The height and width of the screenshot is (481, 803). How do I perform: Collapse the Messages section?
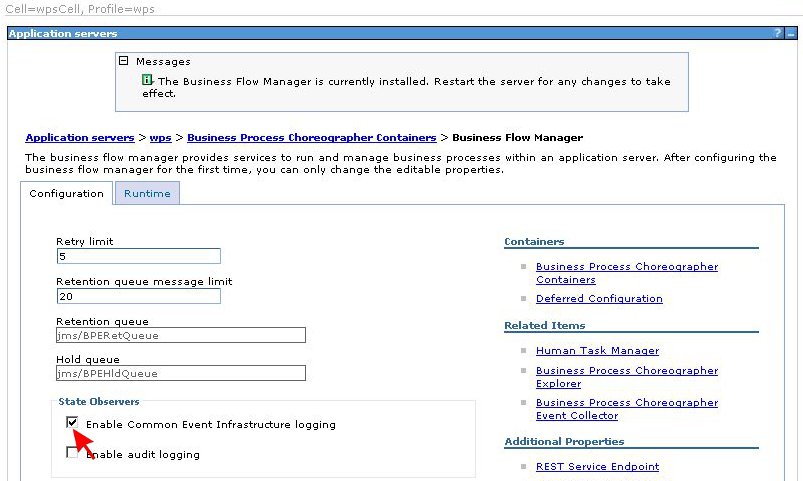[x=124, y=61]
